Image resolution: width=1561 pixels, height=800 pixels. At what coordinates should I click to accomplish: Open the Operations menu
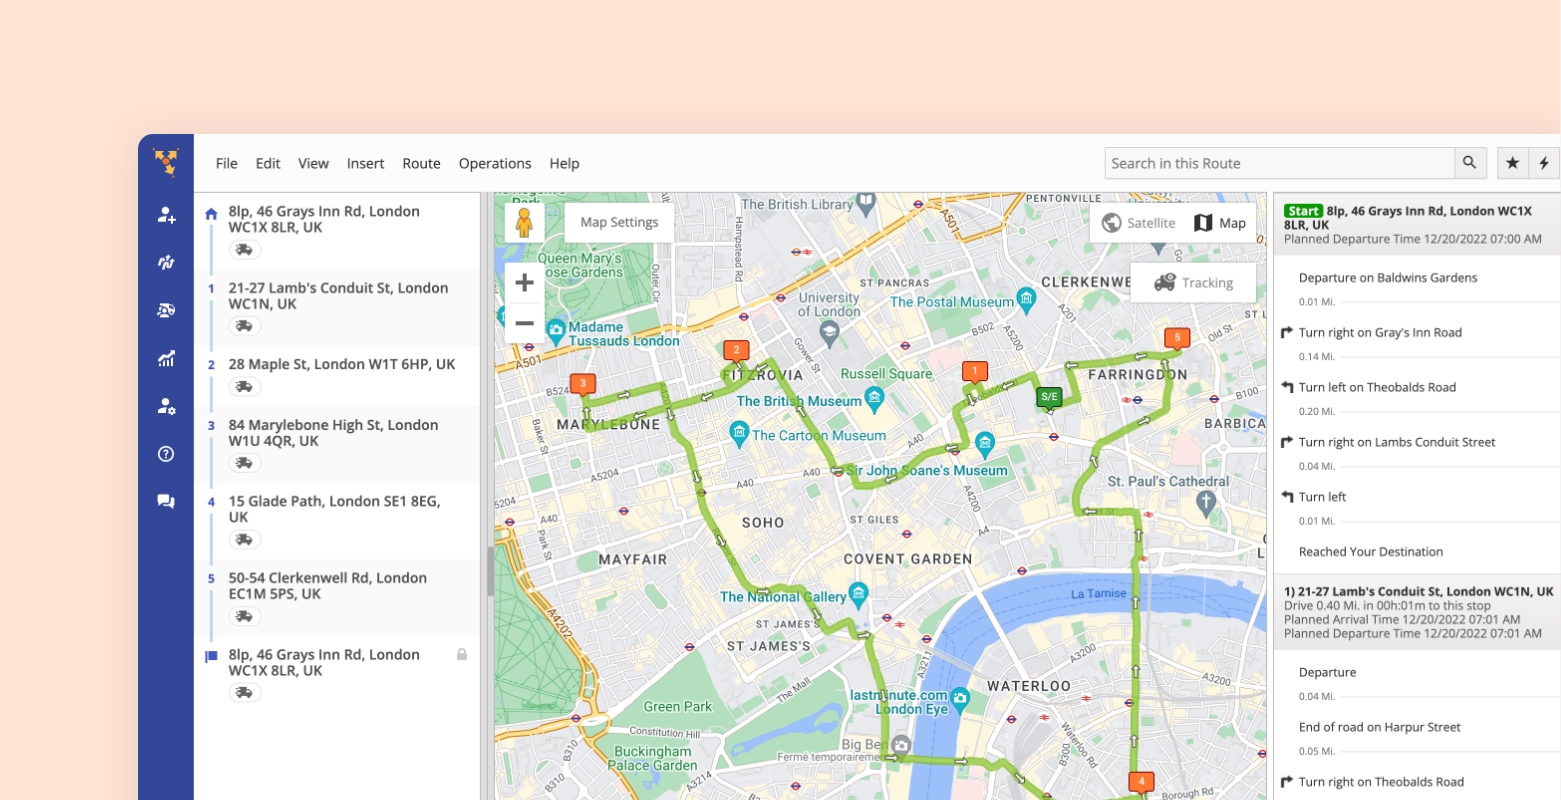[495, 163]
